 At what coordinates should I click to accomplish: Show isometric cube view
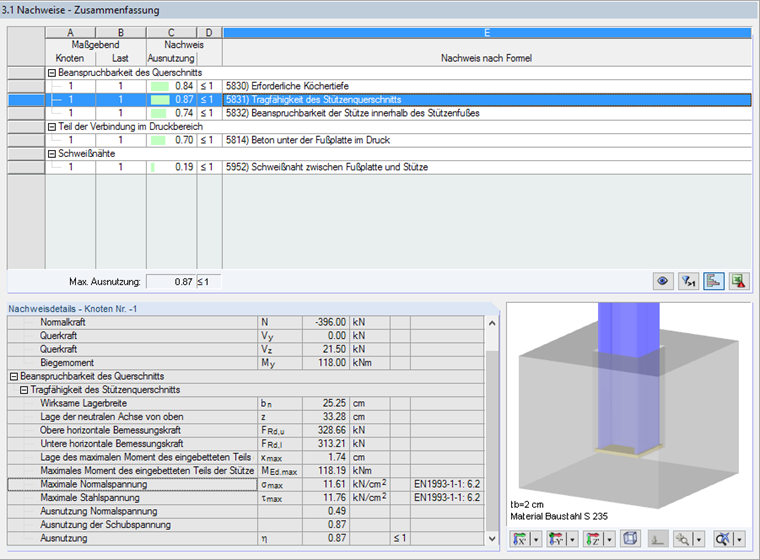pyautogui.click(x=630, y=539)
